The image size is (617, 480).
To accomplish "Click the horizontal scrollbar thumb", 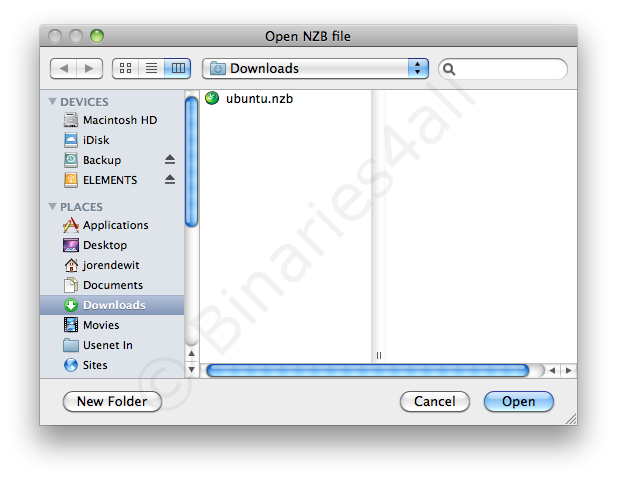I will pyautogui.click(x=368, y=370).
